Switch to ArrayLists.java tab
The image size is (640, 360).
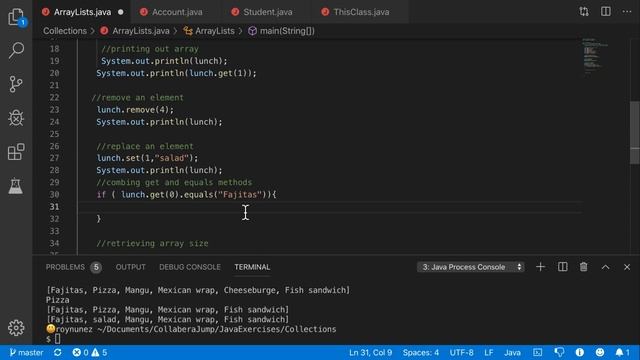[x=82, y=12]
